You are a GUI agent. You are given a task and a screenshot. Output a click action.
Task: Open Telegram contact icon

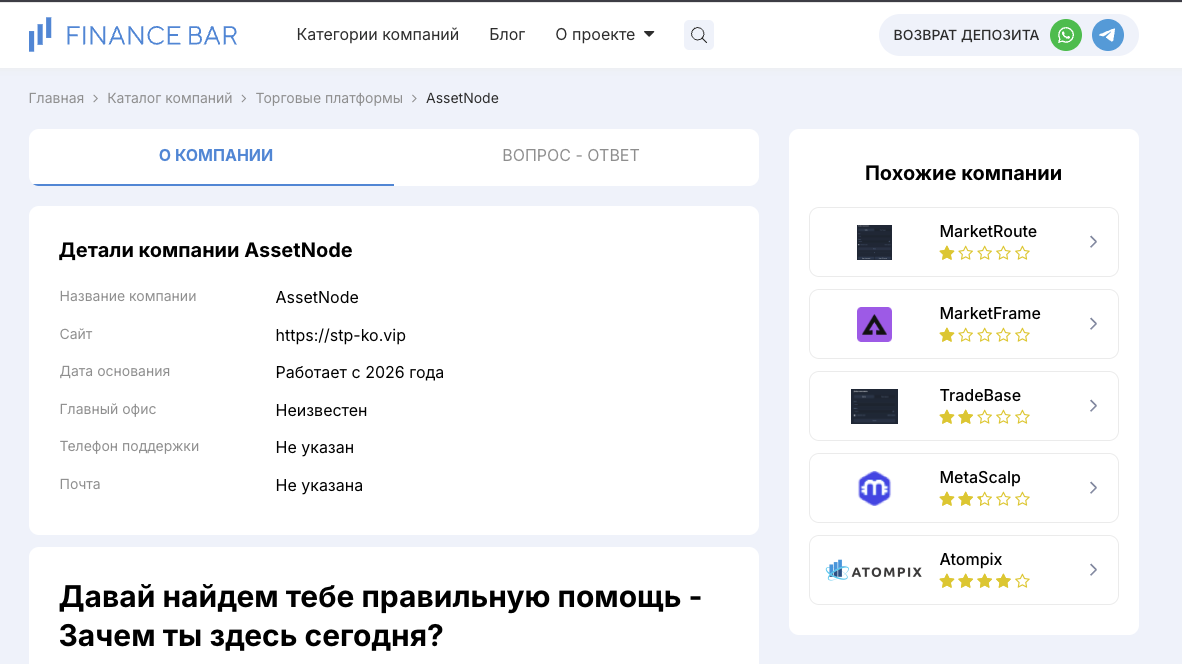[x=1108, y=35]
